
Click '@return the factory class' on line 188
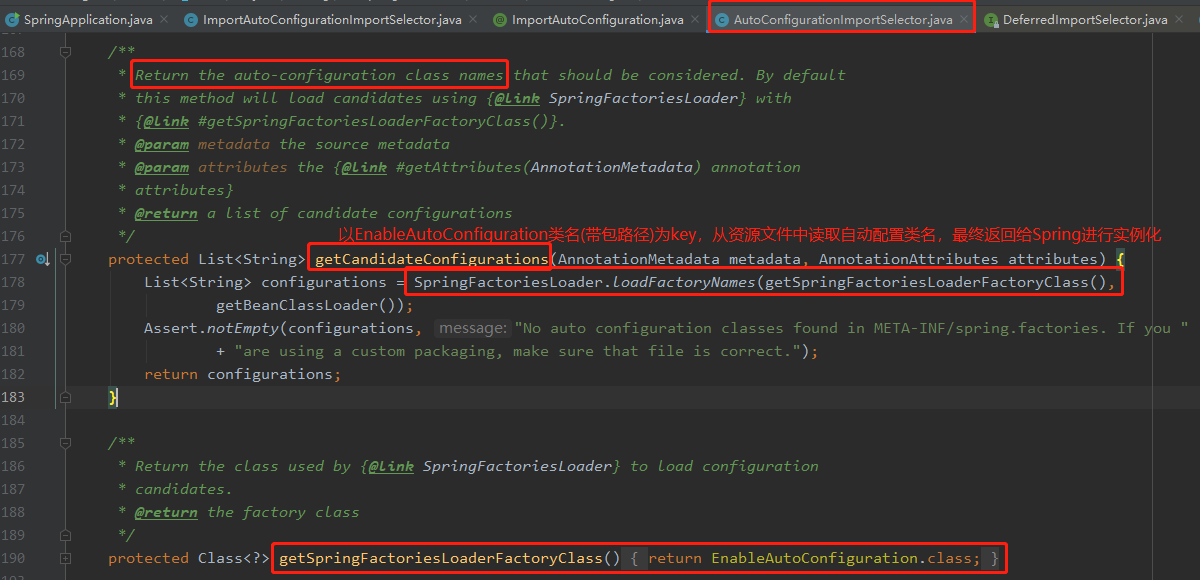[x=247, y=512]
